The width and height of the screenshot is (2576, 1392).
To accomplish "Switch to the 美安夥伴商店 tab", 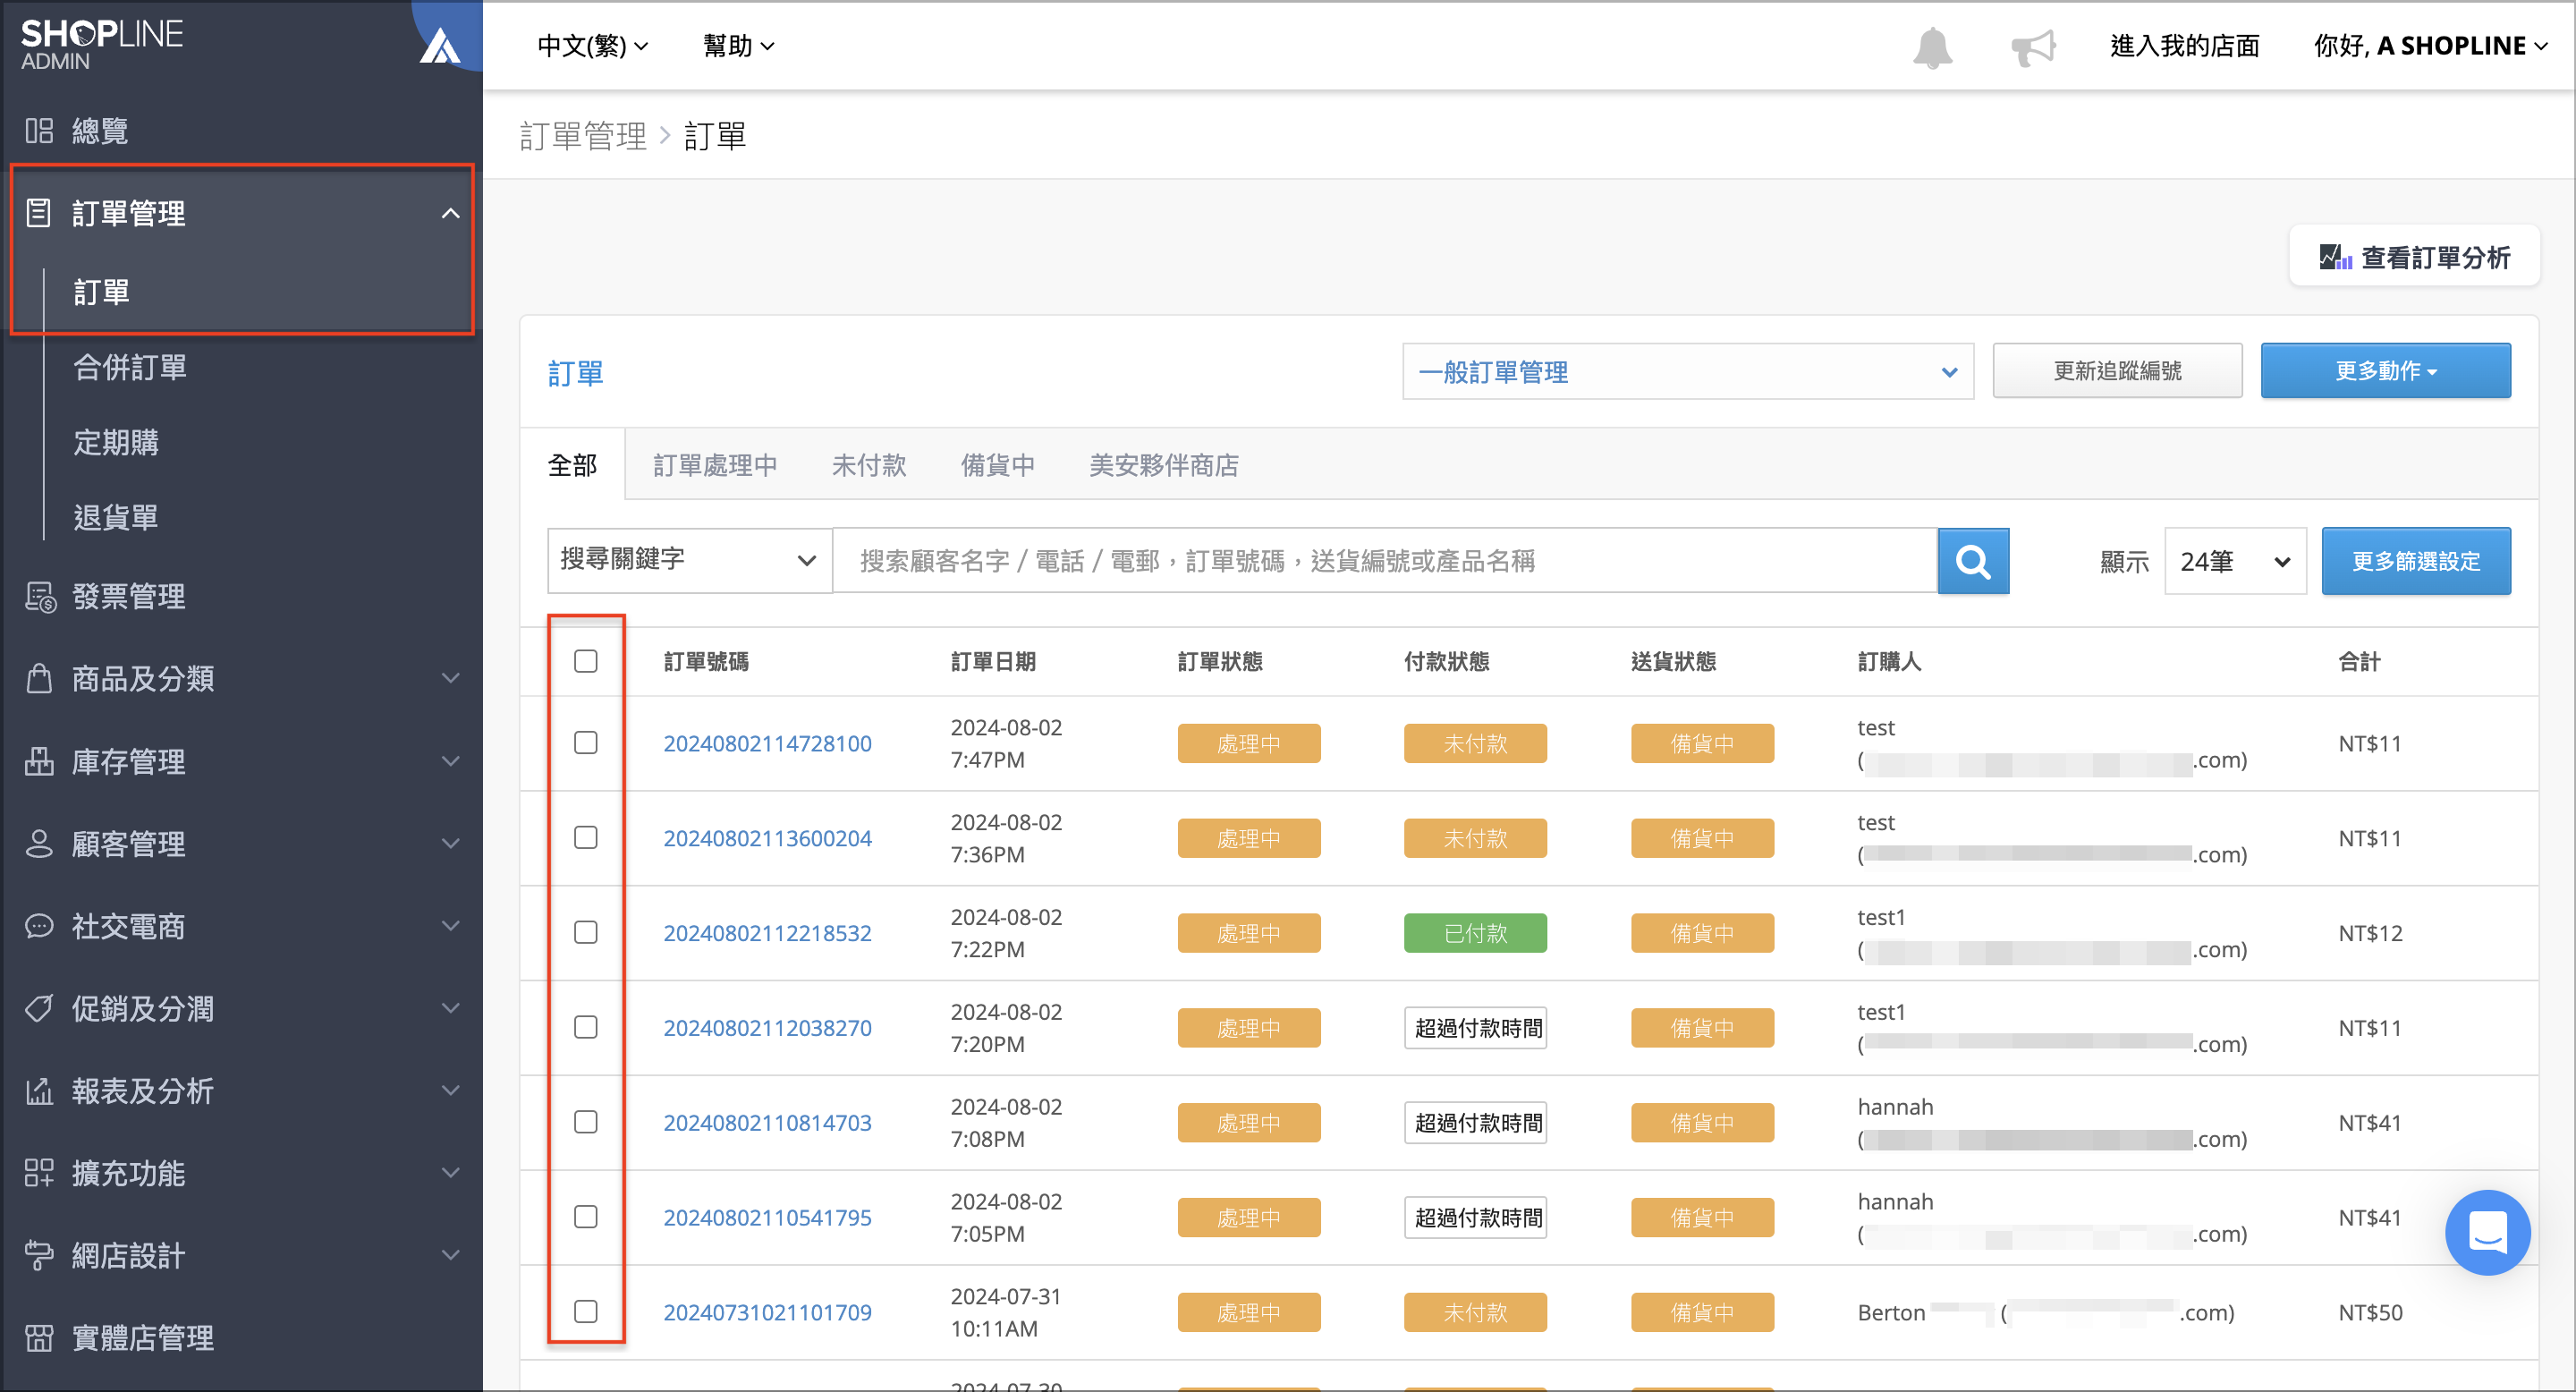I will point(1164,465).
